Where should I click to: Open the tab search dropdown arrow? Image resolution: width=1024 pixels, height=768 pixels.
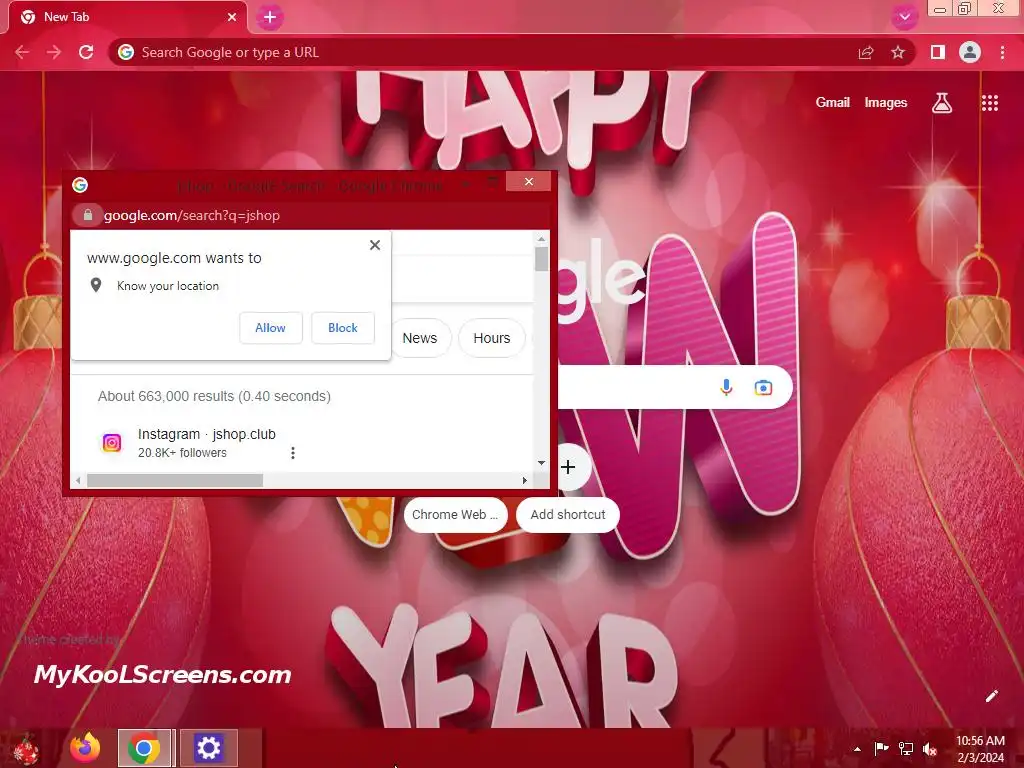pyautogui.click(x=904, y=18)
